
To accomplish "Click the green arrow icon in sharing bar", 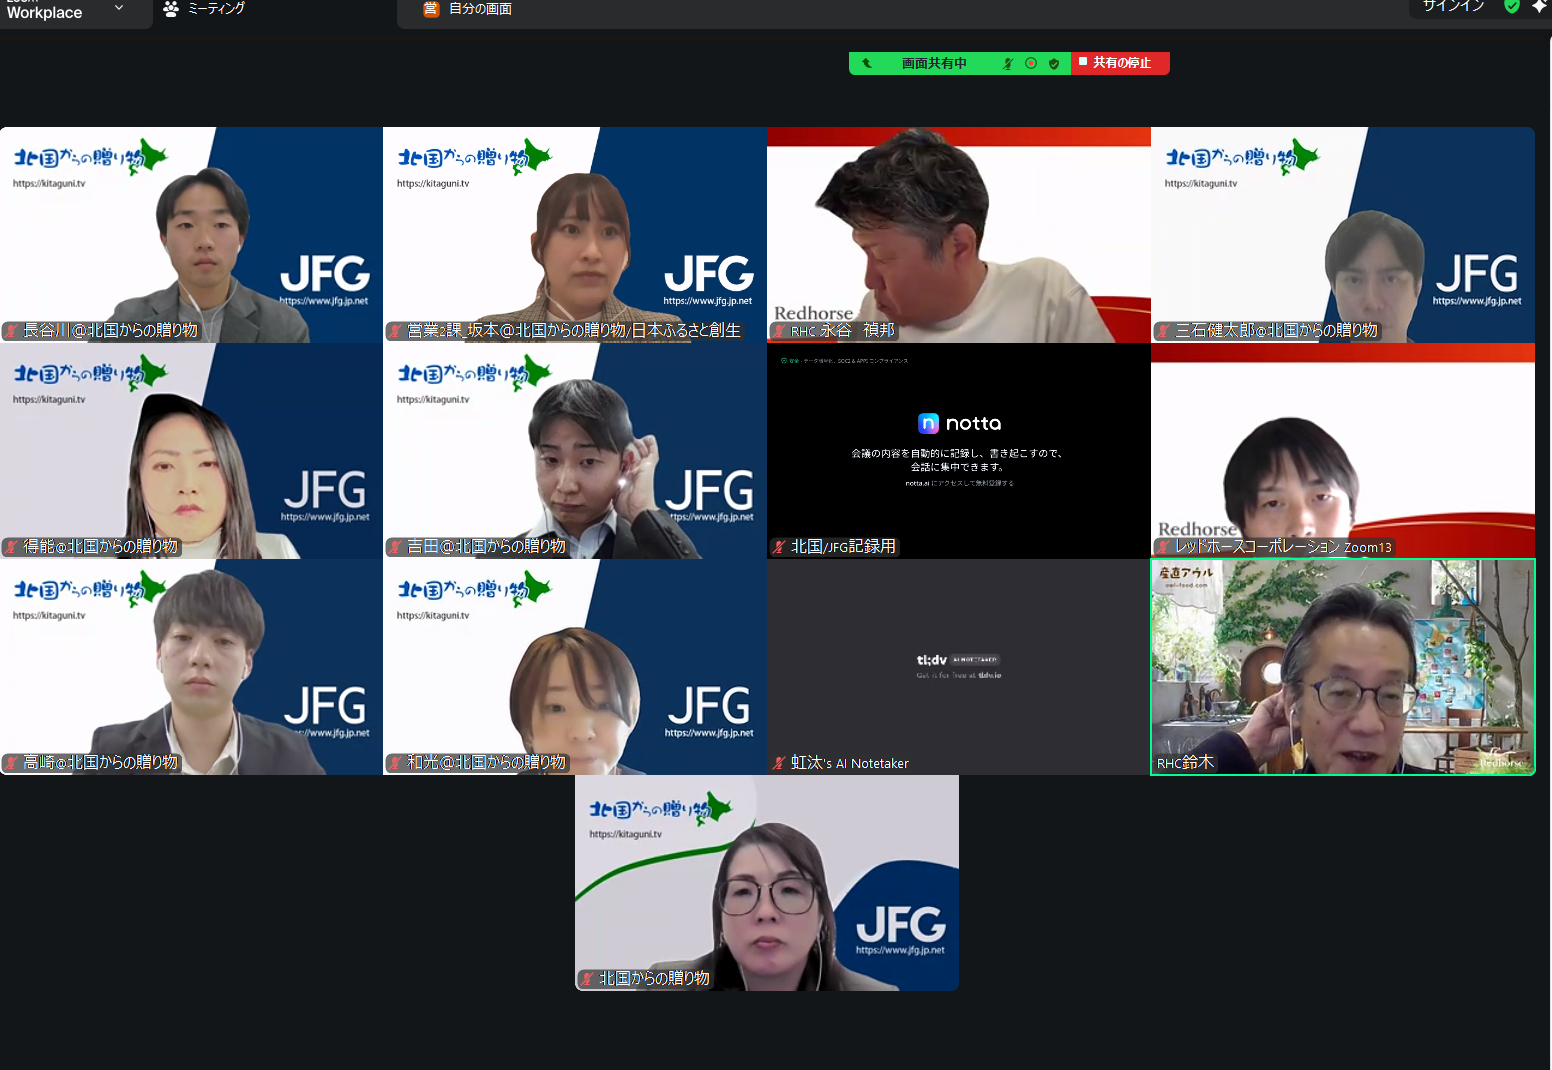I will 867,63.
